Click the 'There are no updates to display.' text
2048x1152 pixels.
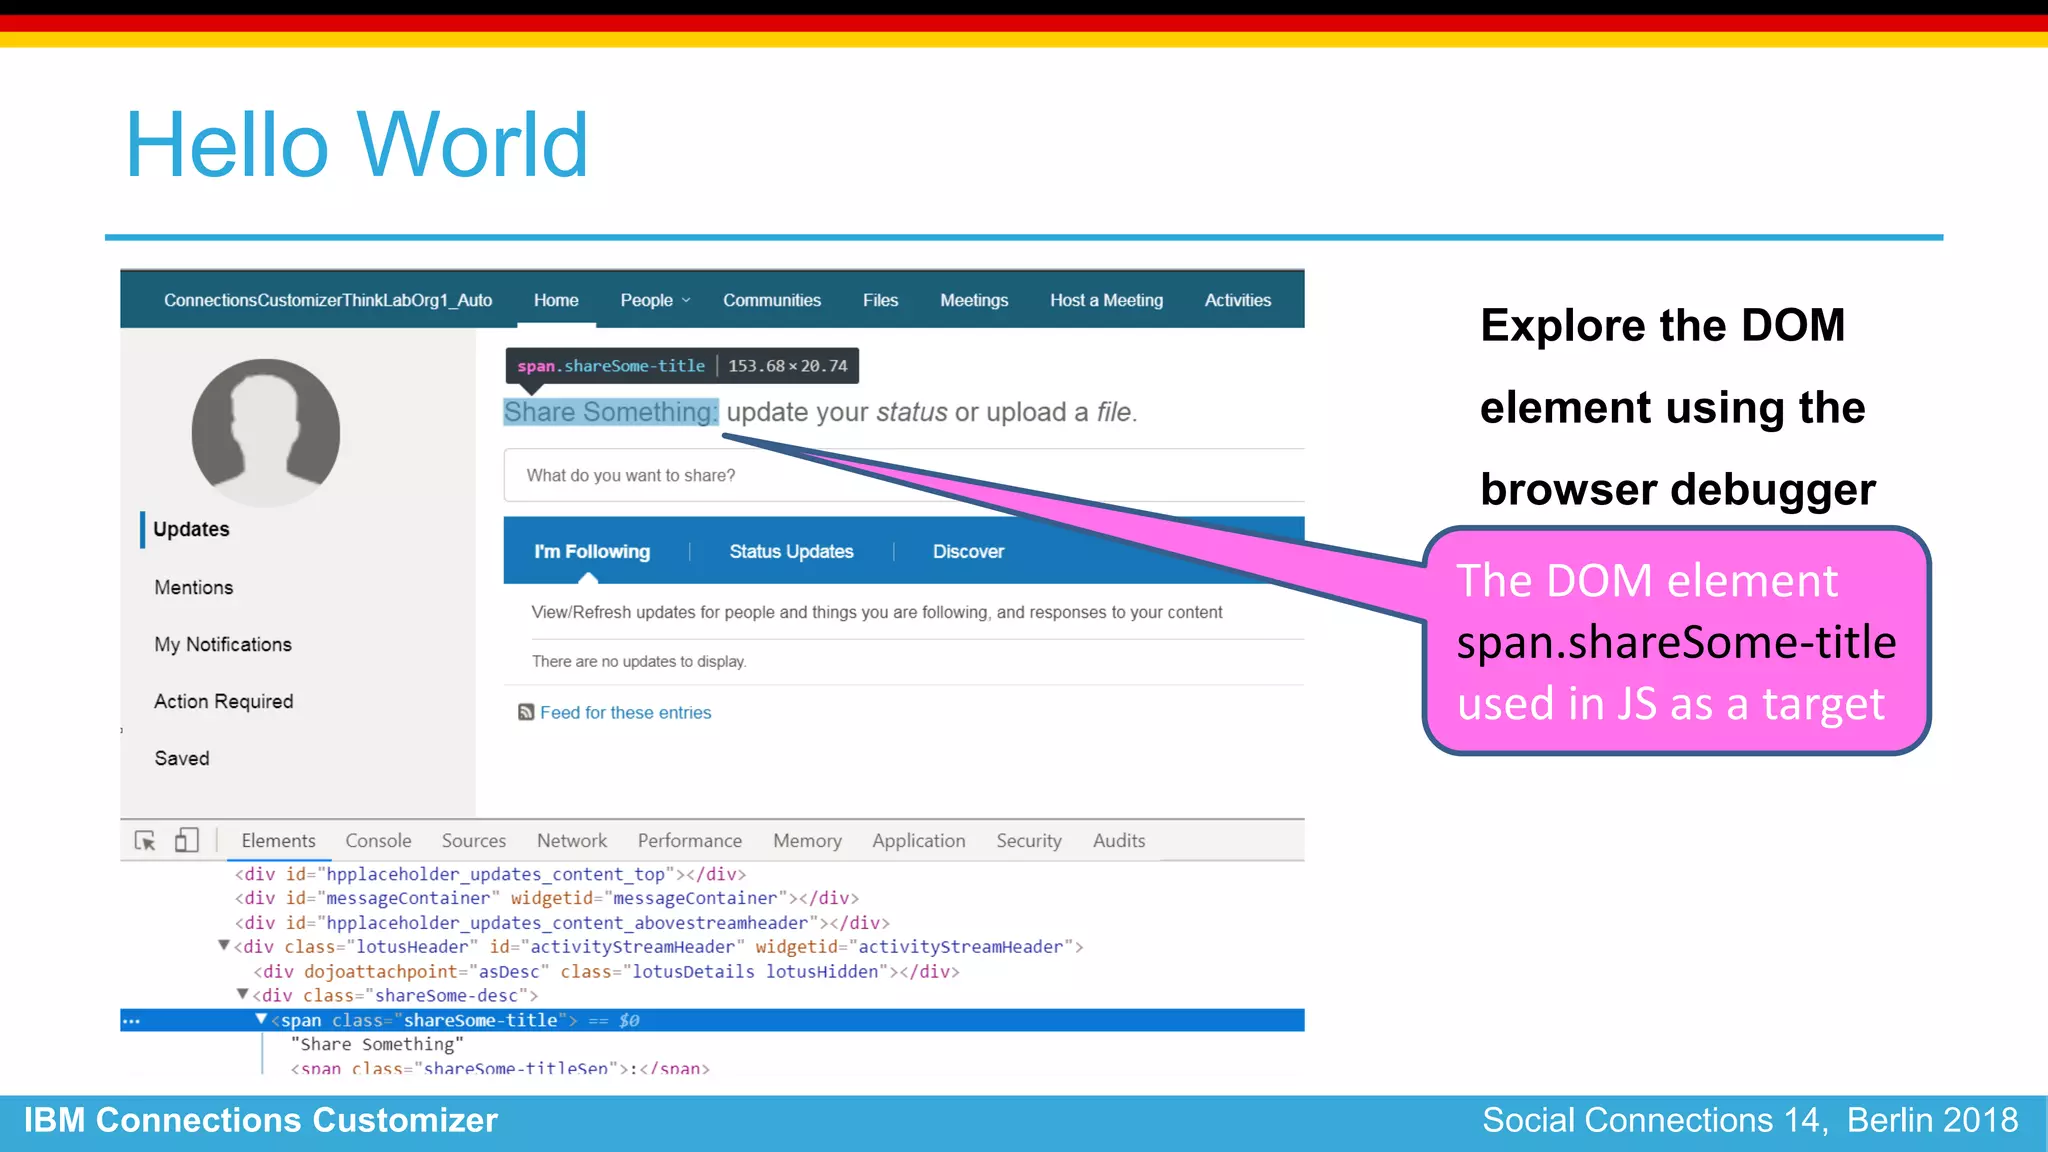(x=639, y=661)
